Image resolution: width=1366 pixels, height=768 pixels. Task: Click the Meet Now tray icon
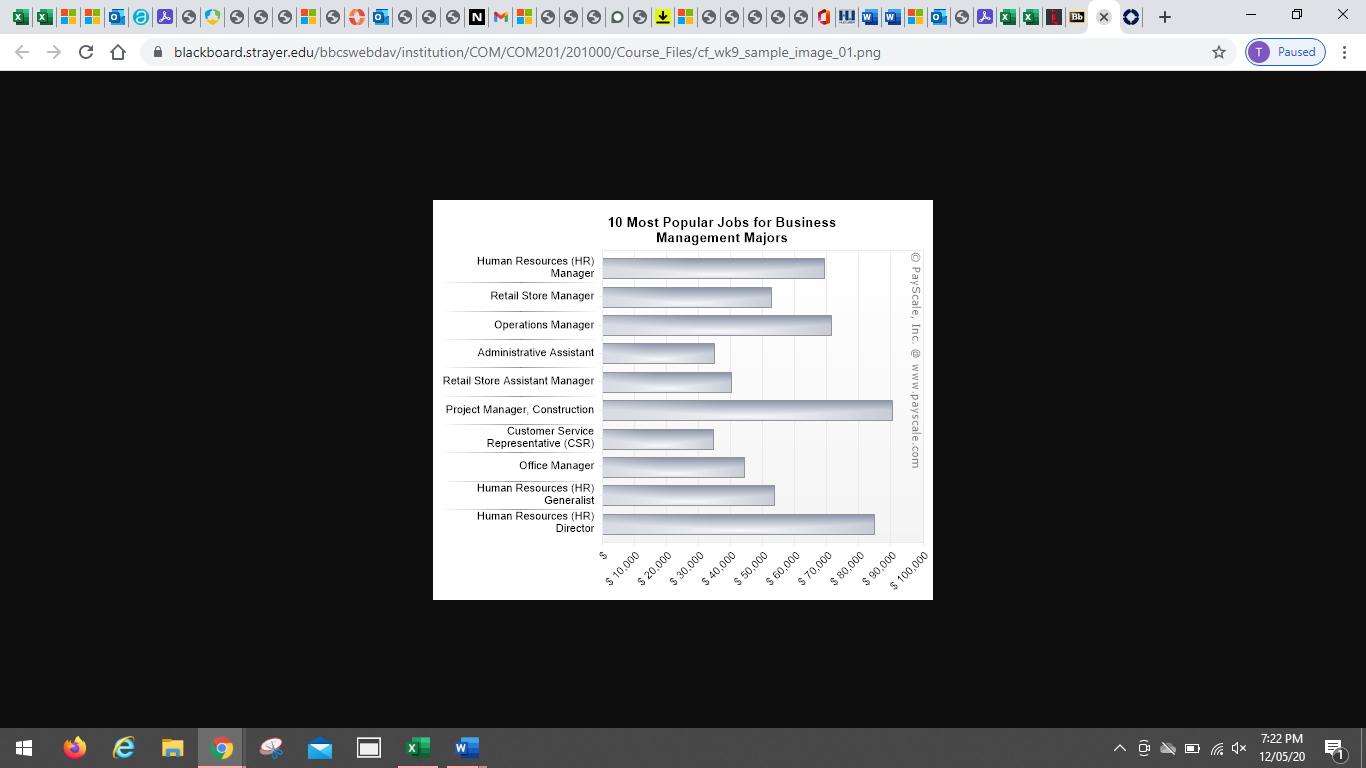click(x=1144, y=748)
